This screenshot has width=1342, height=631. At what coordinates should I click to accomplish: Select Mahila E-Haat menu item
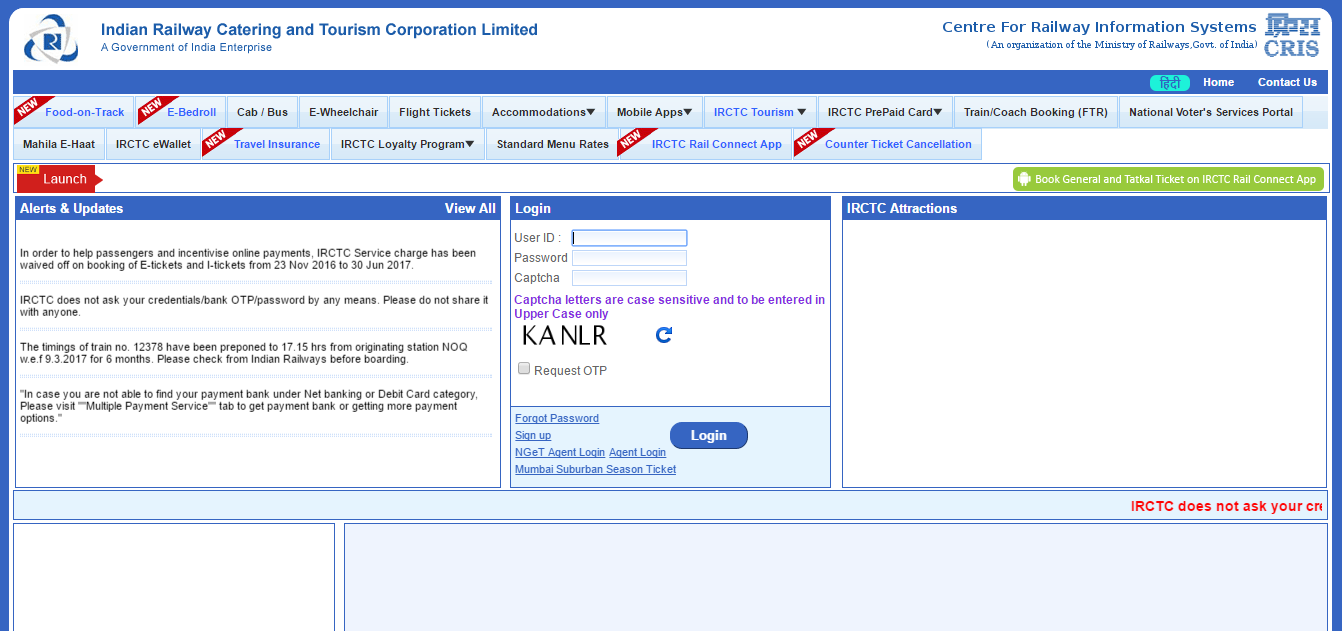(x=59, y=144)
